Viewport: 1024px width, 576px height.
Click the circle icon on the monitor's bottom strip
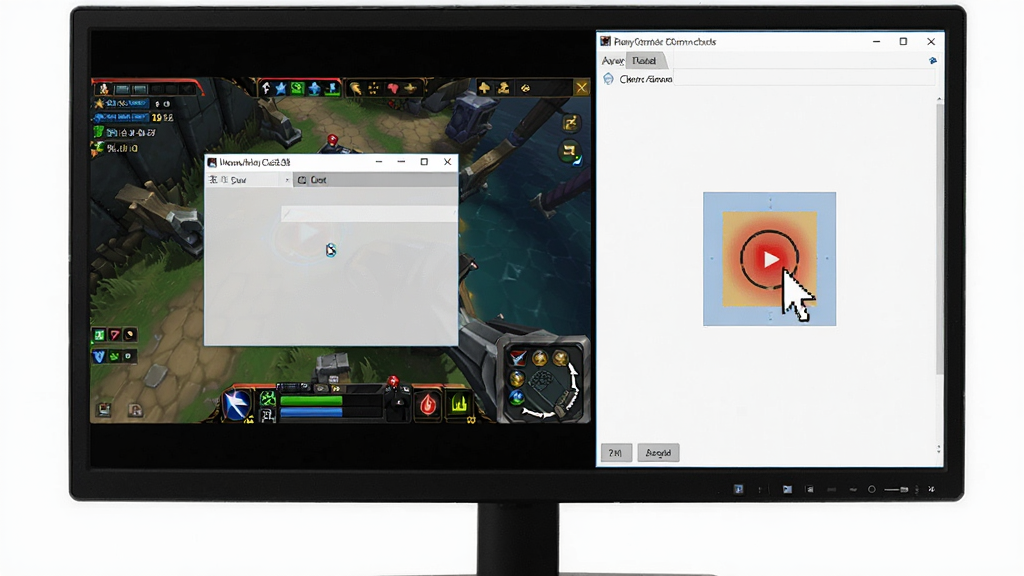(x=871, y=489)
